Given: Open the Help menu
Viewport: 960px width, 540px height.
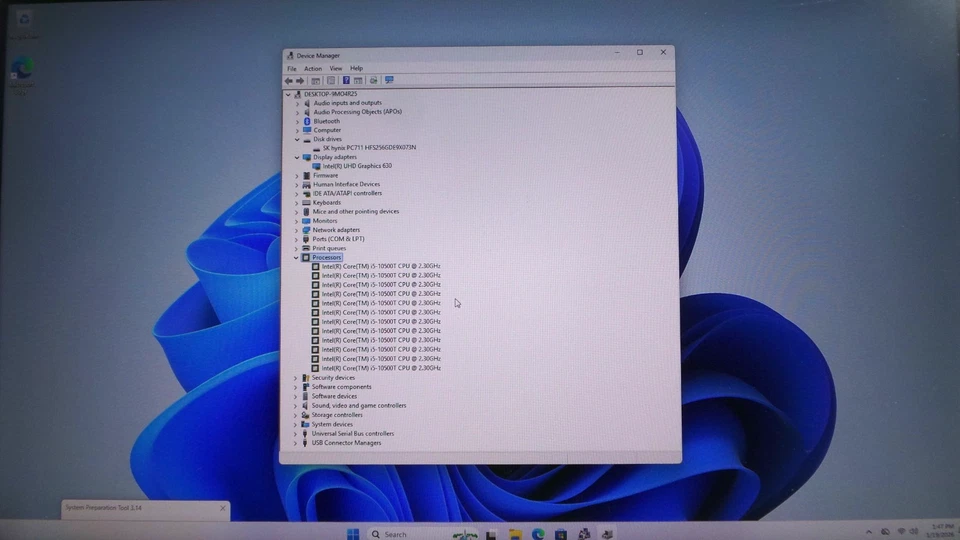Looking at the screenshot, I should coord(356,69).
